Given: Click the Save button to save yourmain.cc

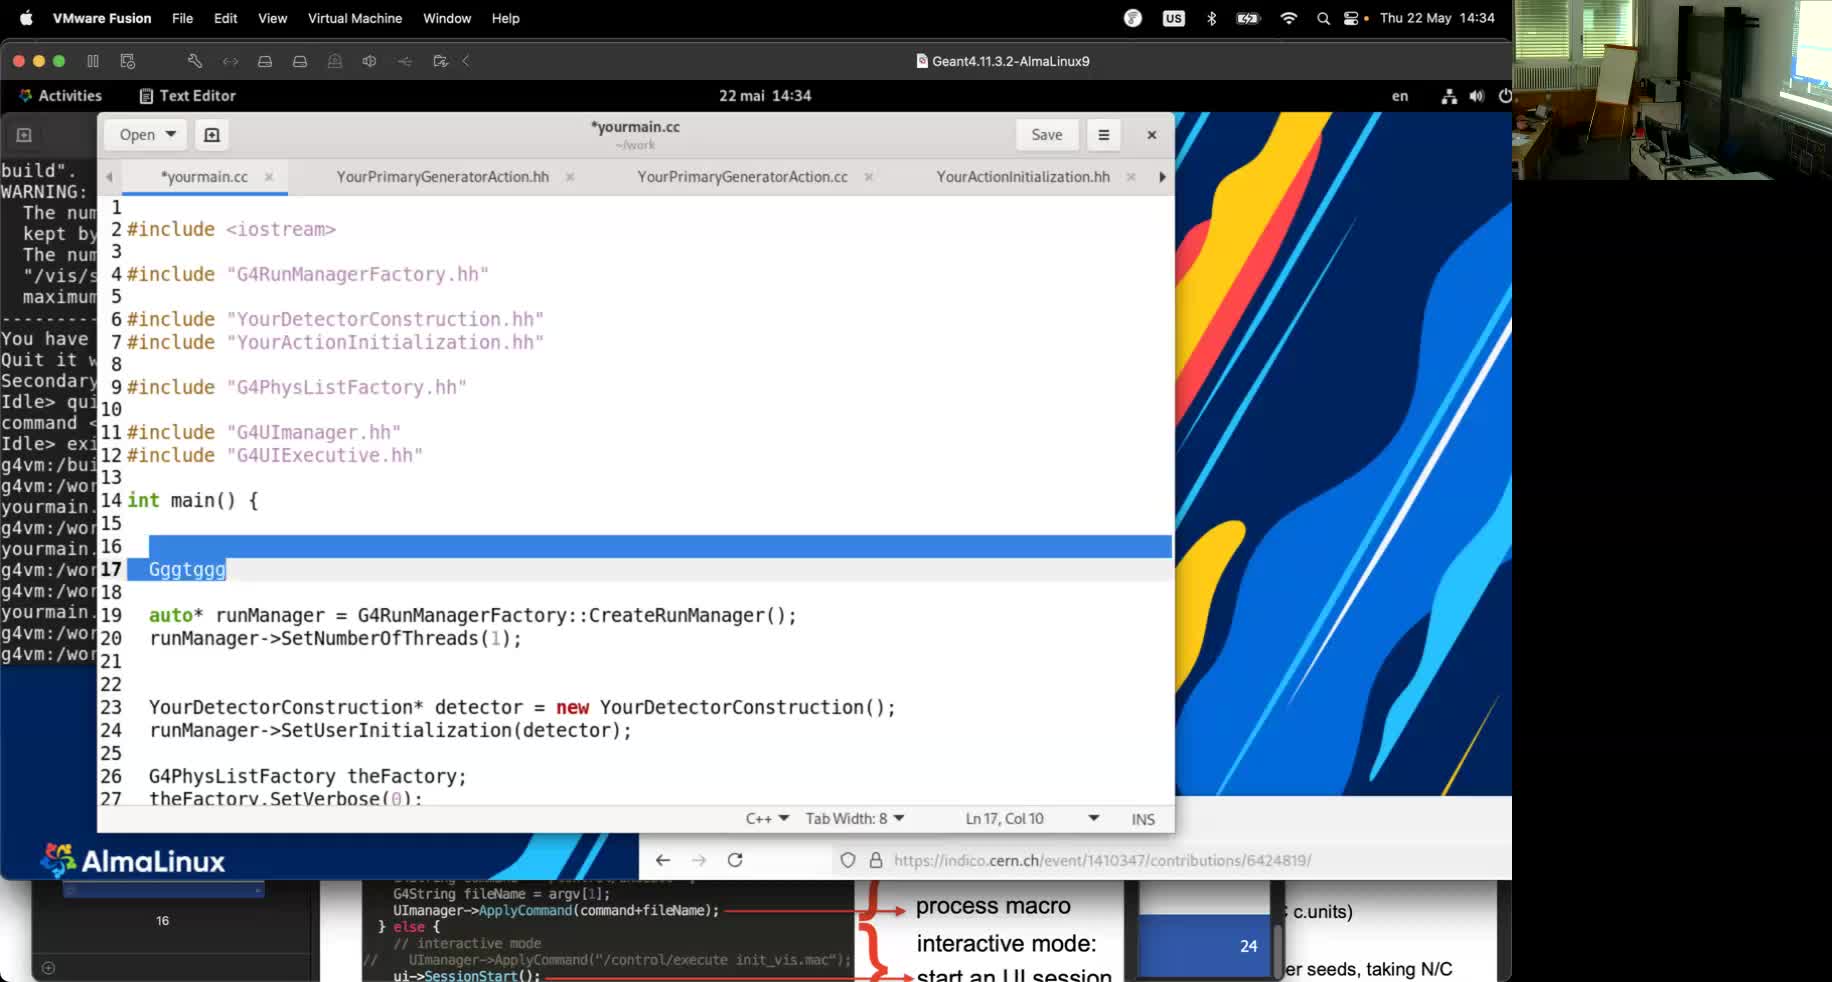Looking at the screenshot, I should point(1046,134).
